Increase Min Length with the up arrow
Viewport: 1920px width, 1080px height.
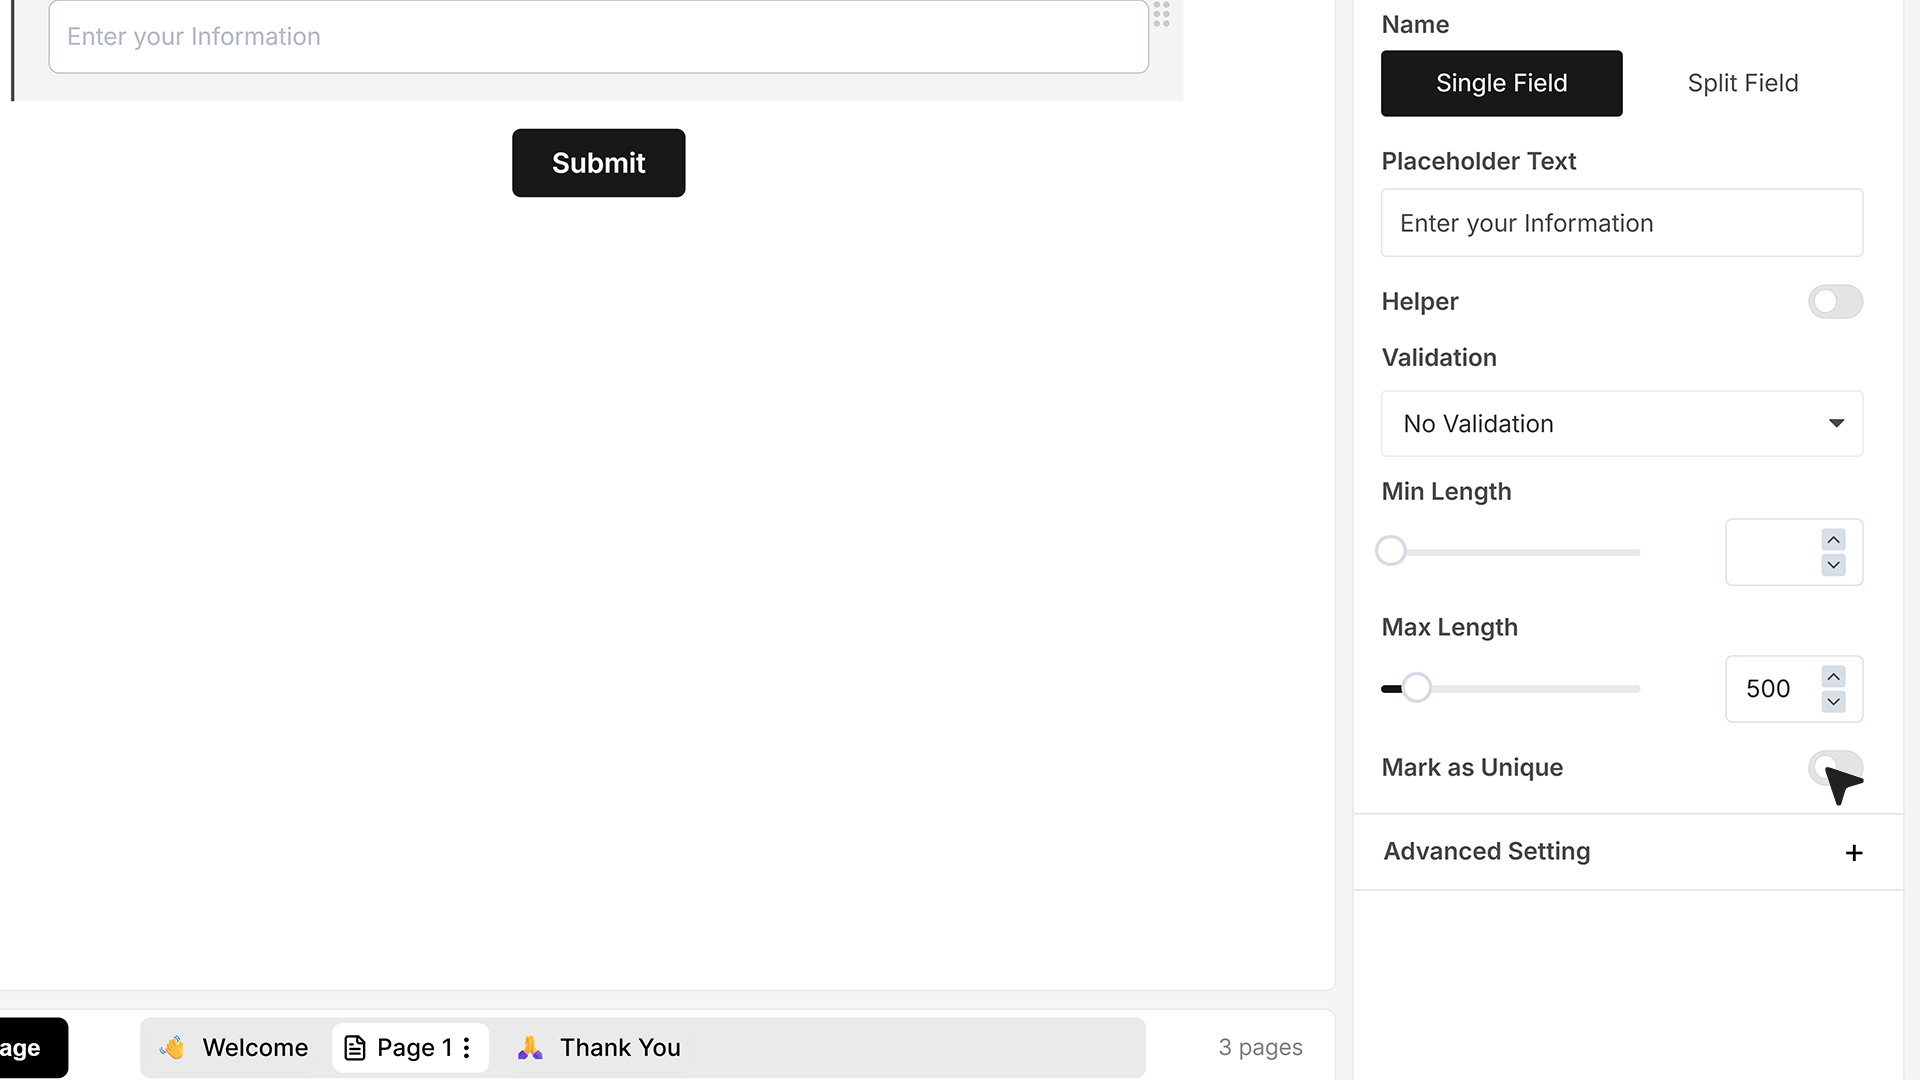pyautogui.click(x=1833, y=540)
